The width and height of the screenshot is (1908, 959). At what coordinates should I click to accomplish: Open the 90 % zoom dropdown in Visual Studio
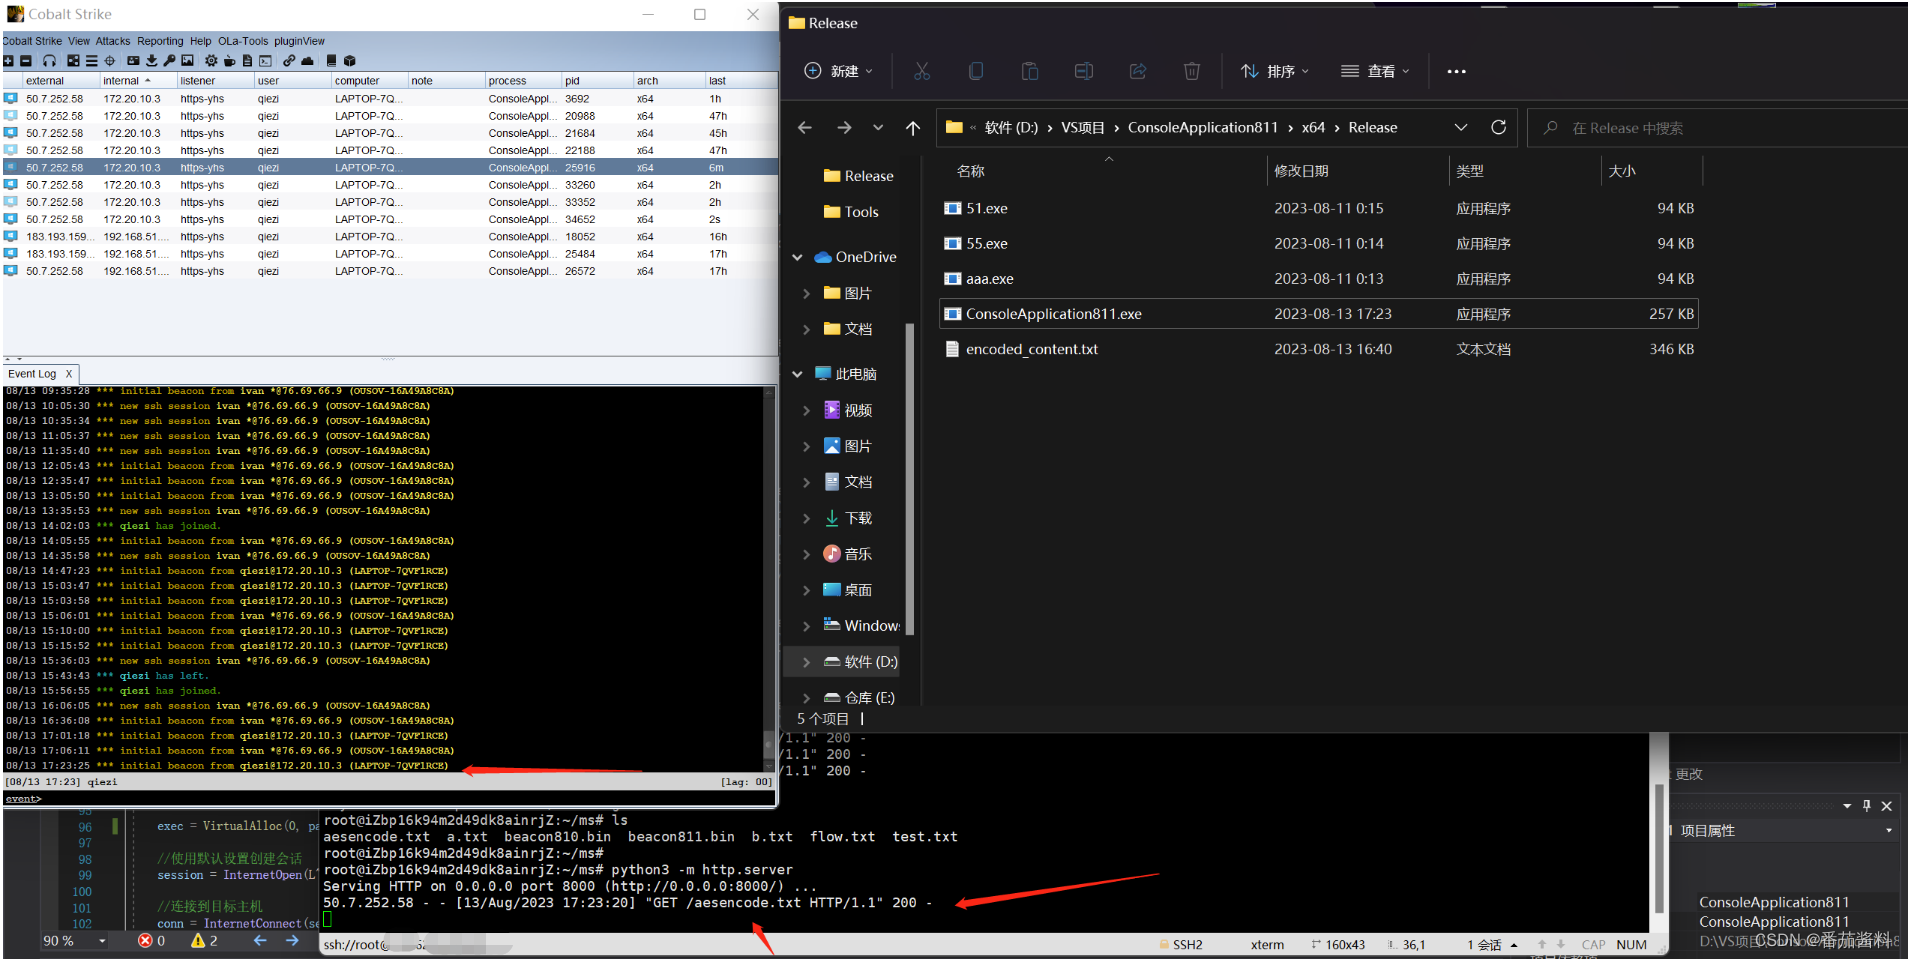(x=74, y=941)
